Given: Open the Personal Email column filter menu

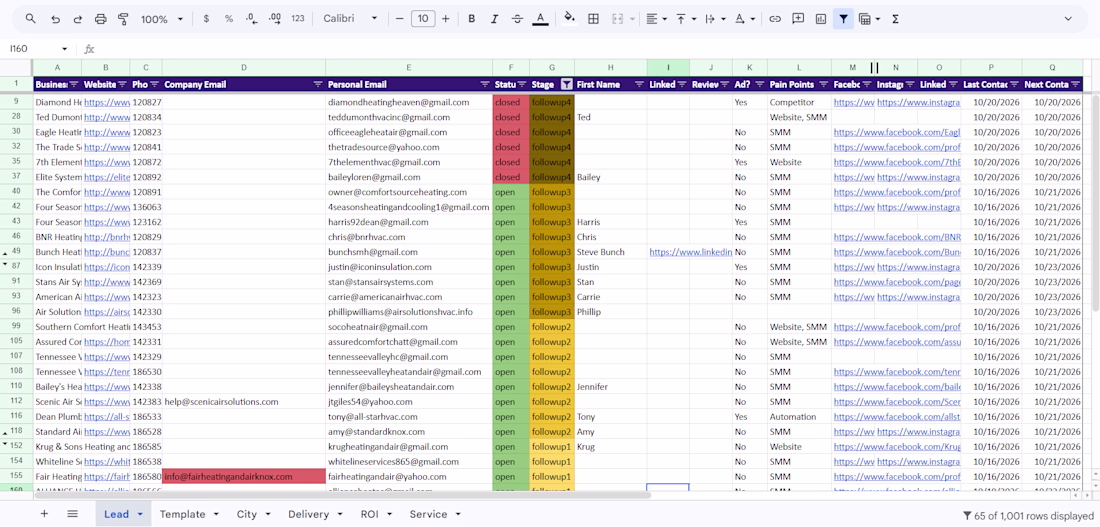Looking at the screenshot, I should (x=485, y=84).
